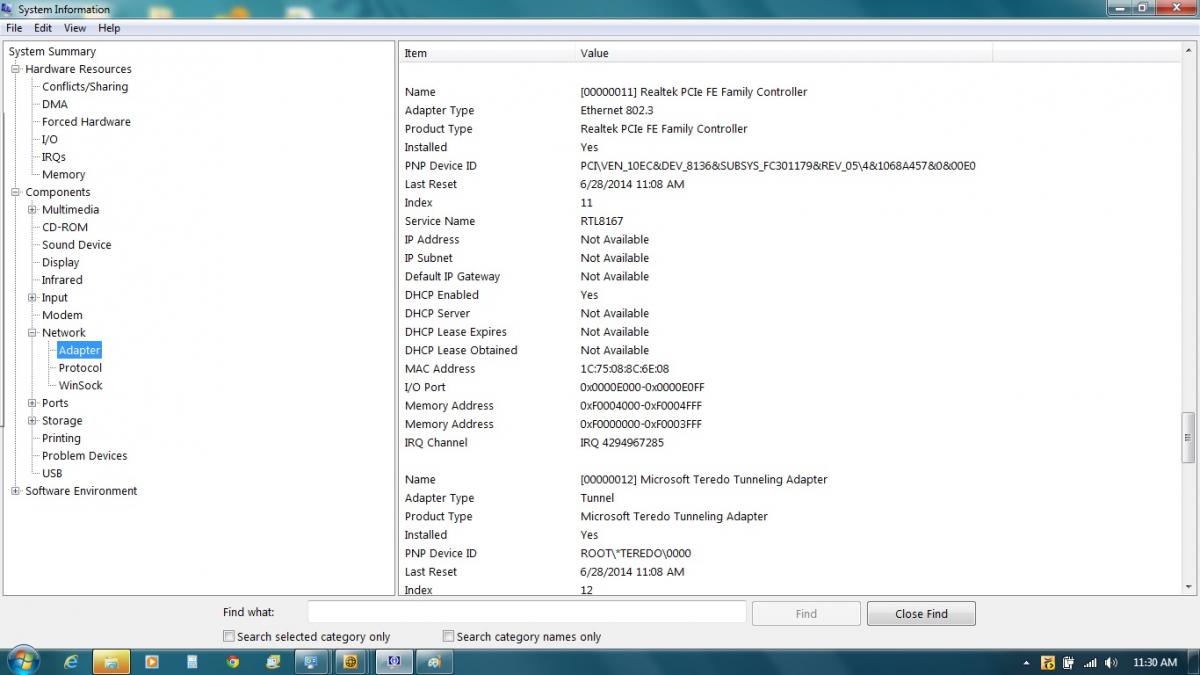Click the Find button
Screen dimensions: 1200x675
point(806,614)
